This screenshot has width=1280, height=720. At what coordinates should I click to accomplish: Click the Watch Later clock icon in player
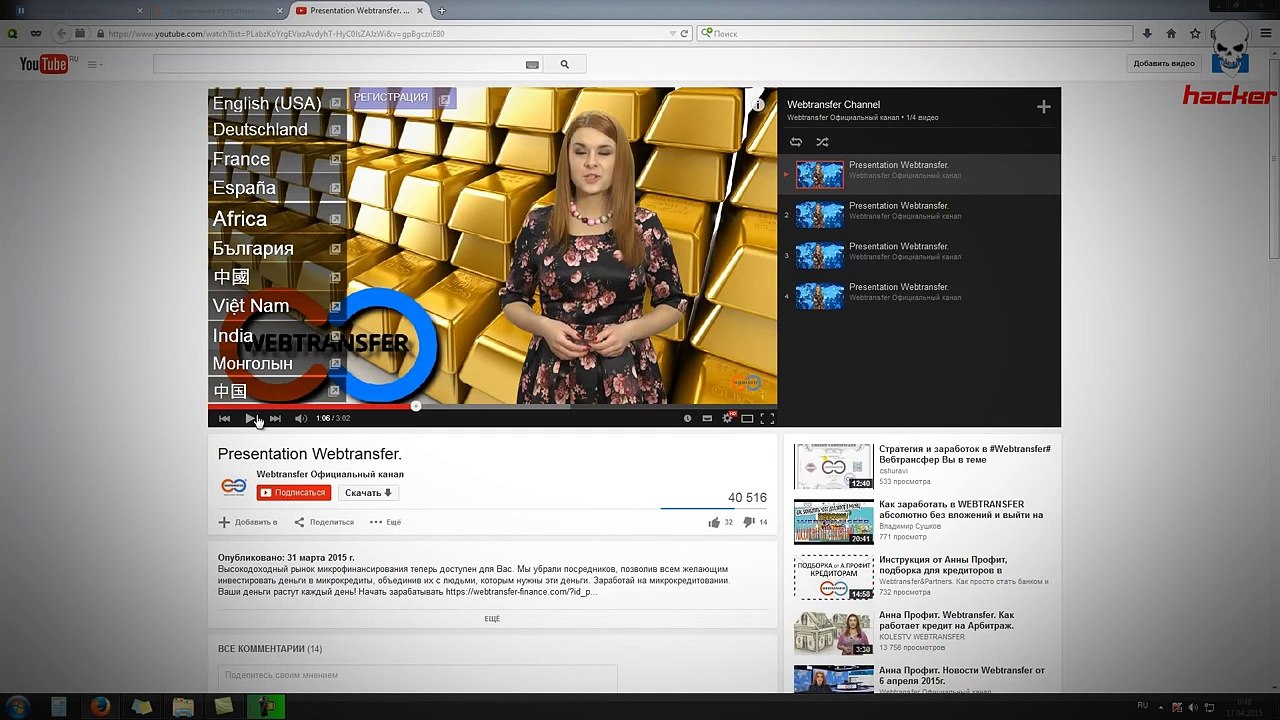(x=687, y=418)
